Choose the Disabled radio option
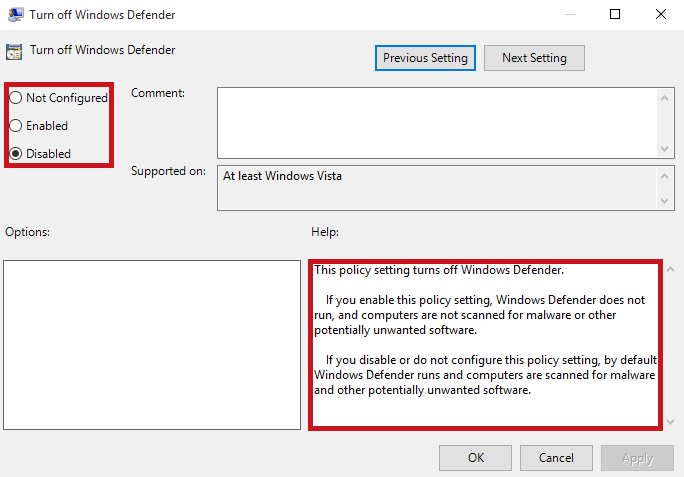The height and width of the screenshot is (477, 684). 16,154
